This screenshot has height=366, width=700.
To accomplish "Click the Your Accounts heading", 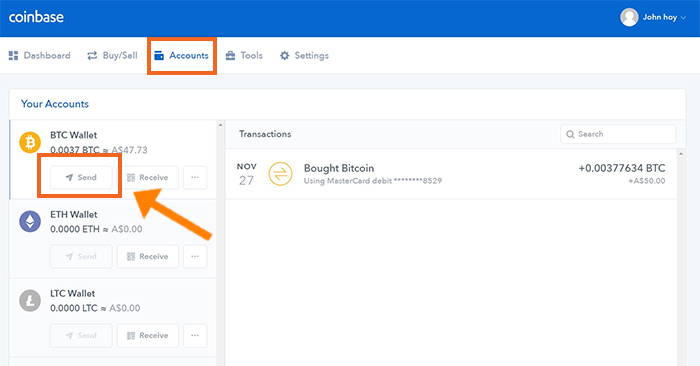I will 55,104.
